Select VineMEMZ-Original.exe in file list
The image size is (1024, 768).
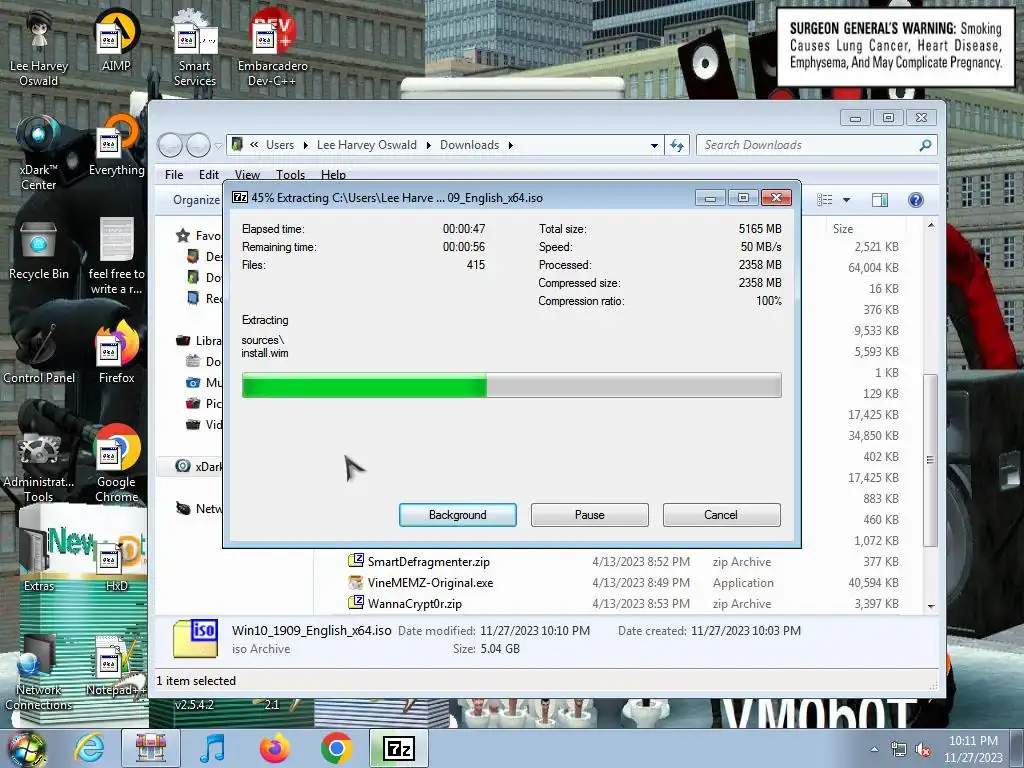pyautogui.click(x=430, y=583)
